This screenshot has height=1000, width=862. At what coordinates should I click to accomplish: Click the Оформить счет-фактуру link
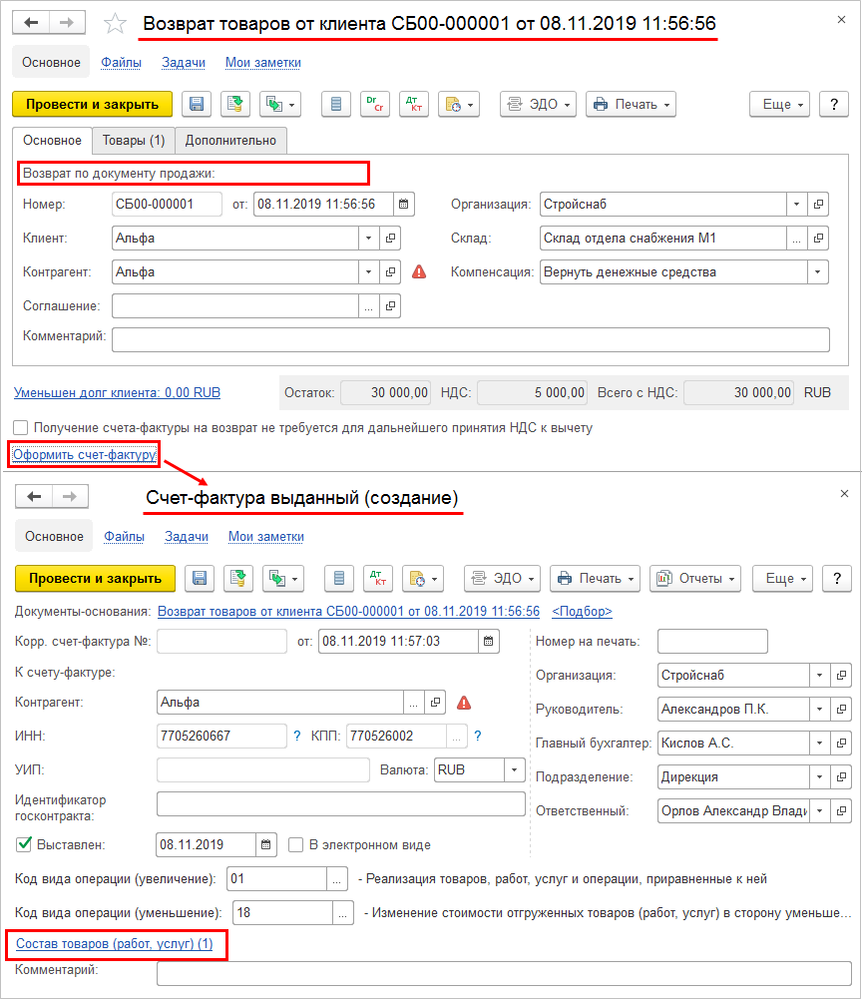coord(84,455)
